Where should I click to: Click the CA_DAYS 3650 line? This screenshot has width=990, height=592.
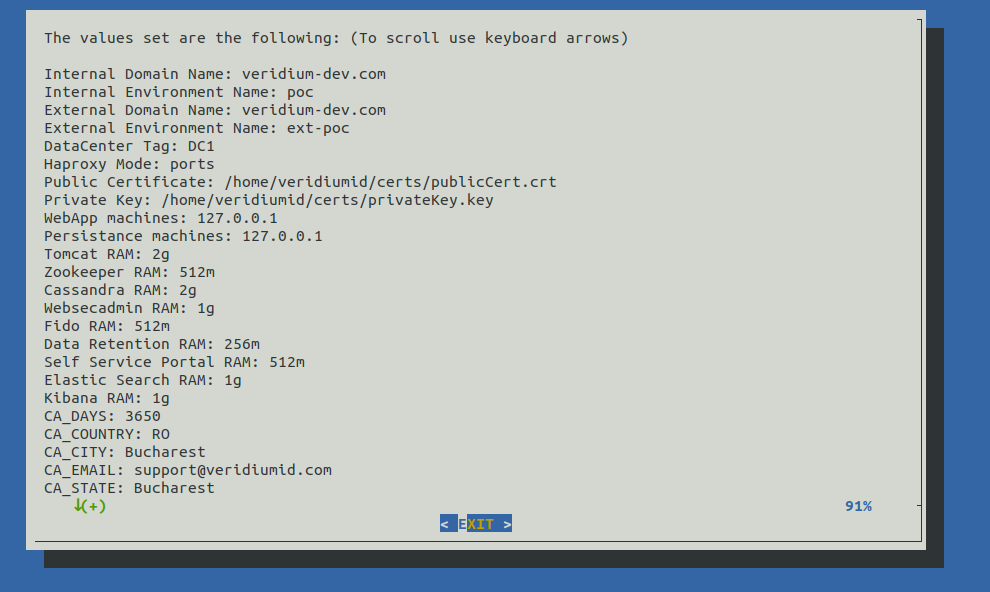click(x=102, y=416)
